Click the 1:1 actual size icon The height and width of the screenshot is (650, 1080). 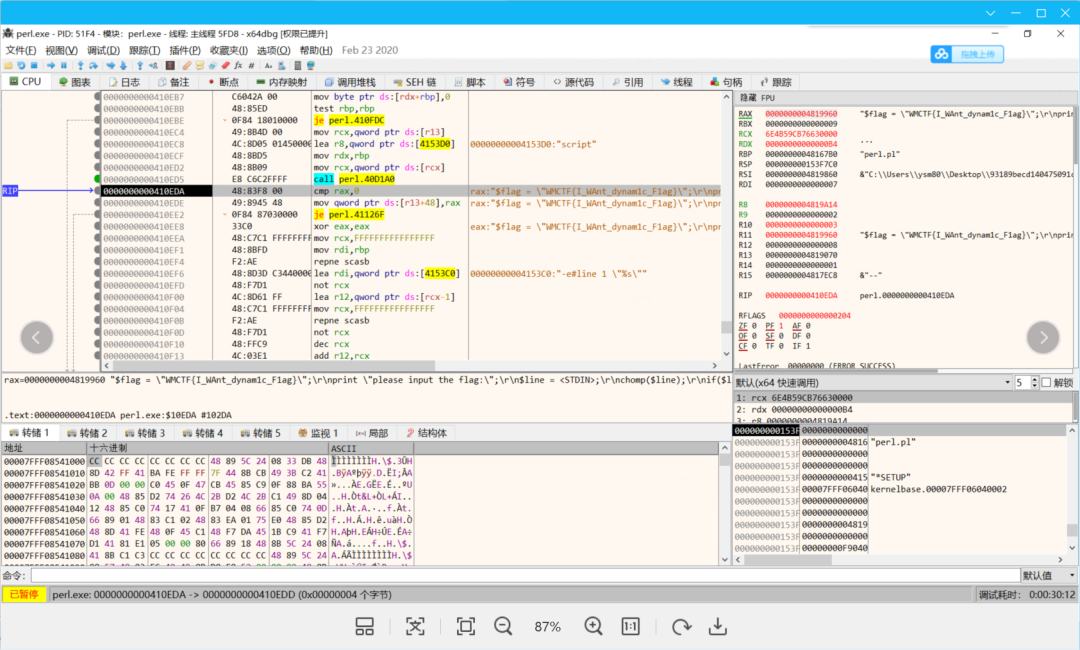(x=631, y=626)
